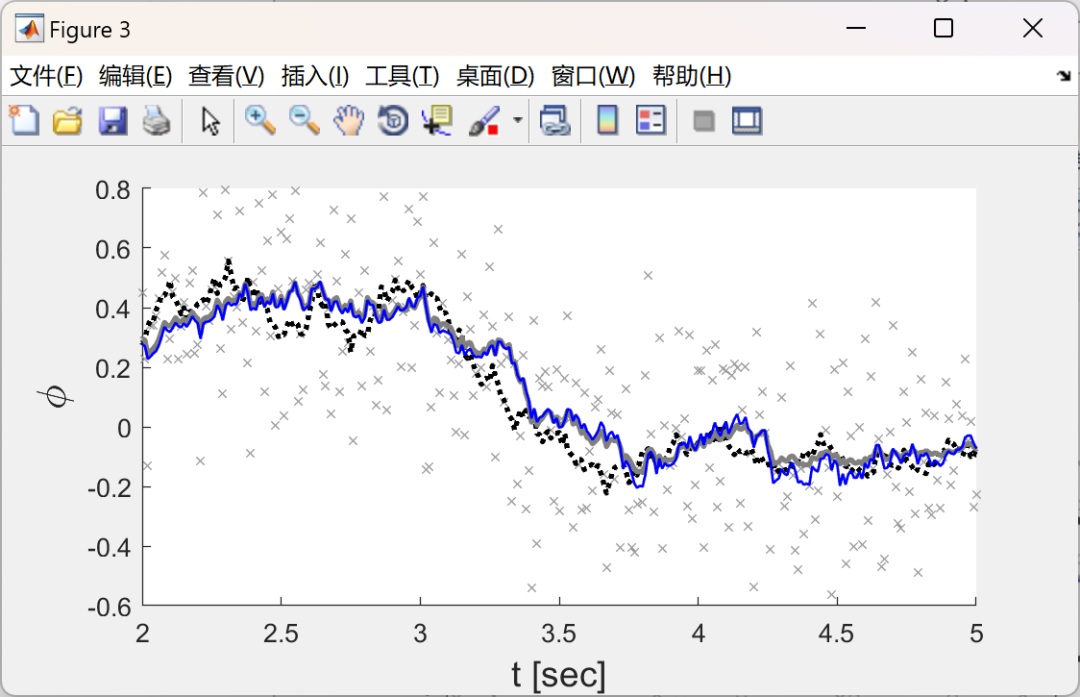Open the 查看(V) menu
1080x697 pixels.
226,76
